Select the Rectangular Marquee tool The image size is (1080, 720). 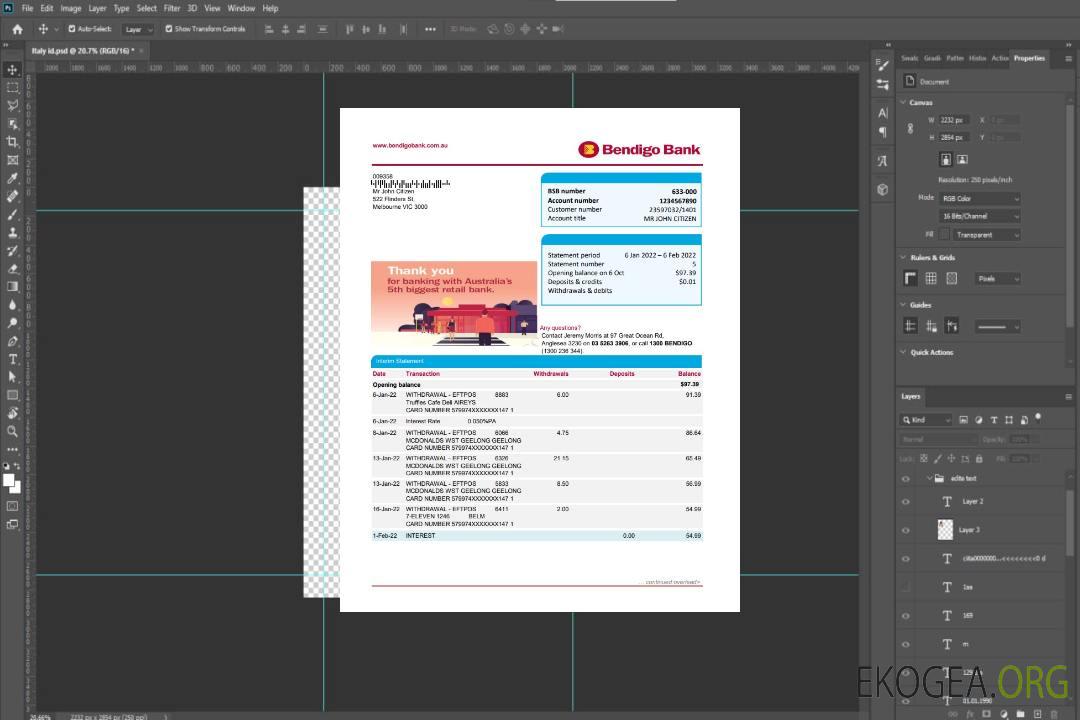[12, 88]
